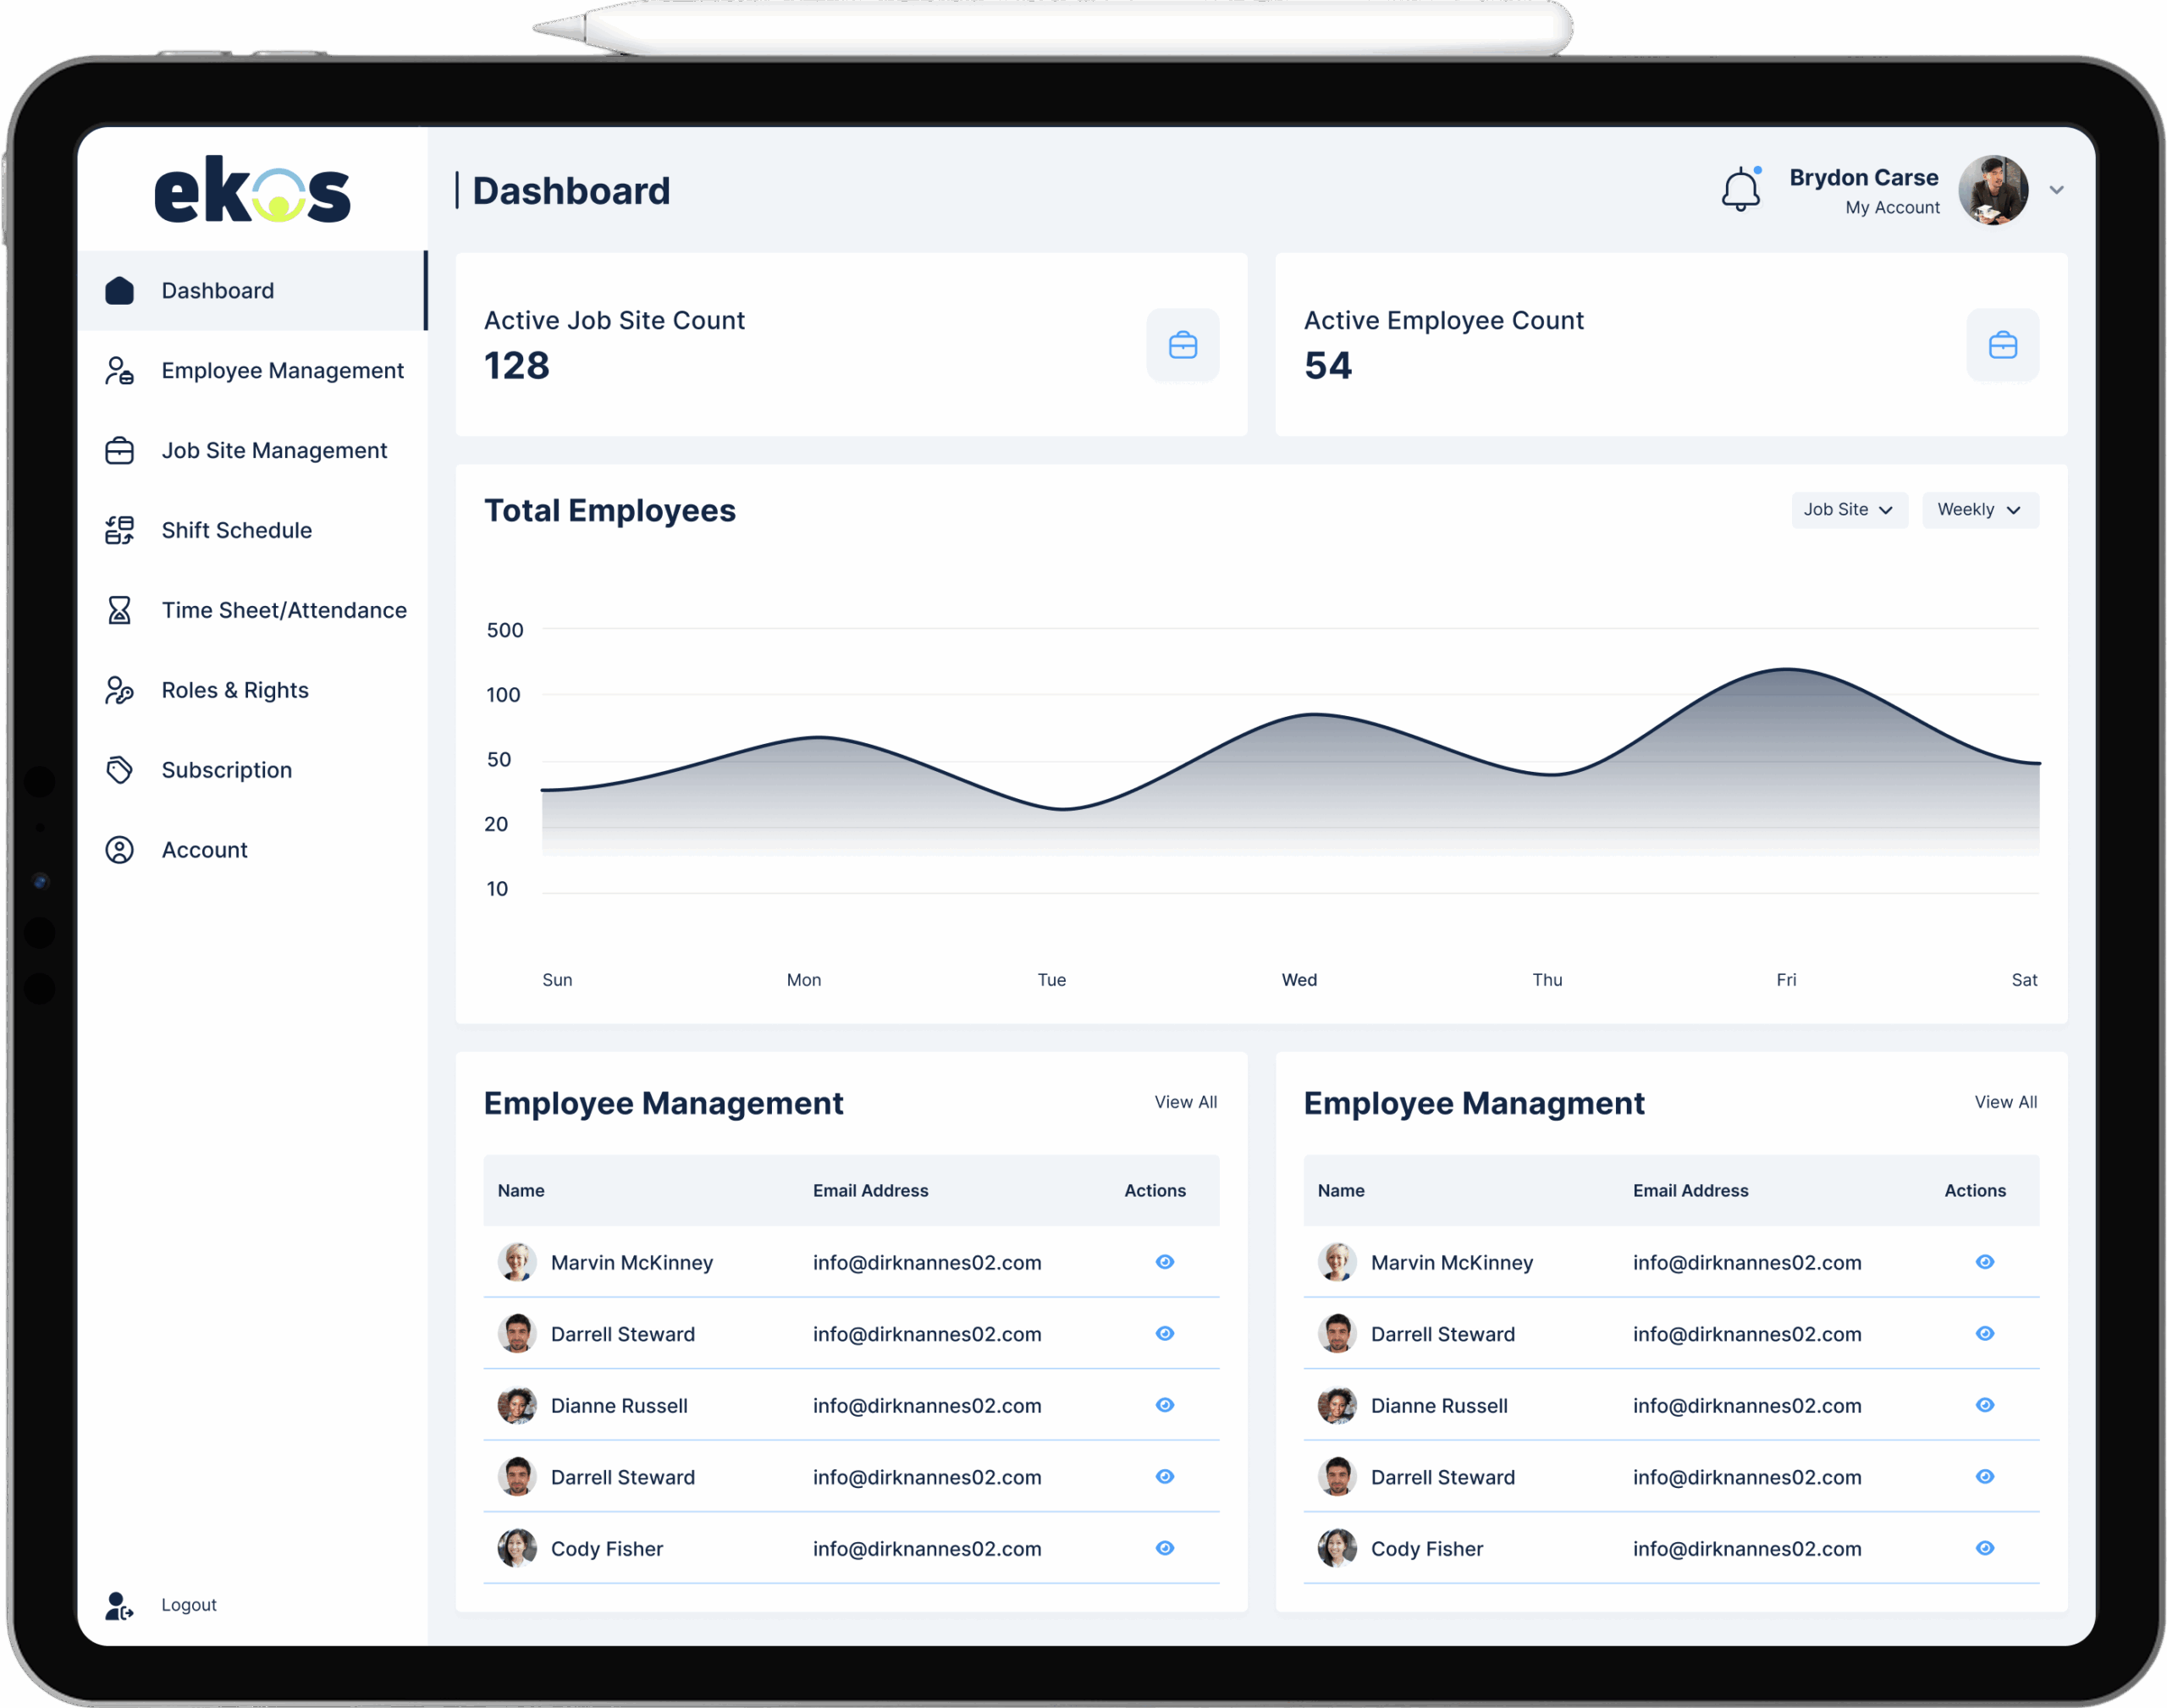Click the Active Employee Count briefcase icon

pyautogui.click(x=2002, y=345)
